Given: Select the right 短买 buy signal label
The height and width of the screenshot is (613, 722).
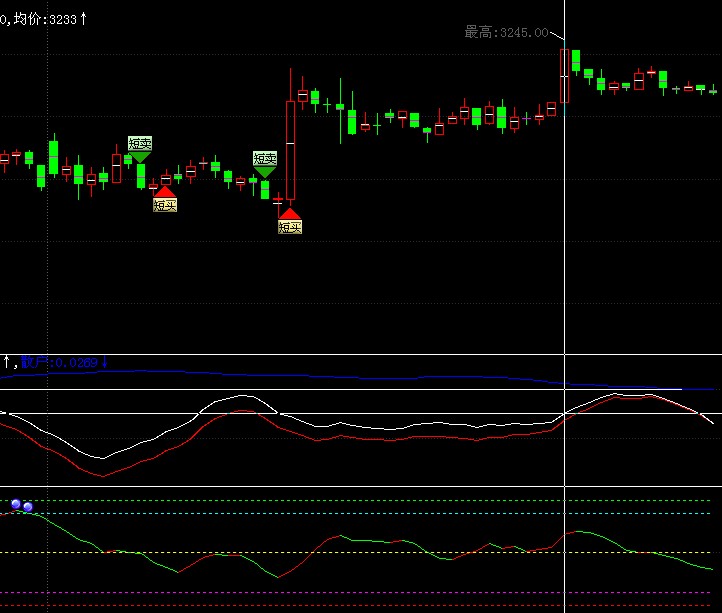Looking at the screenshot, I should pyautogui.click(x=290, y=227).
